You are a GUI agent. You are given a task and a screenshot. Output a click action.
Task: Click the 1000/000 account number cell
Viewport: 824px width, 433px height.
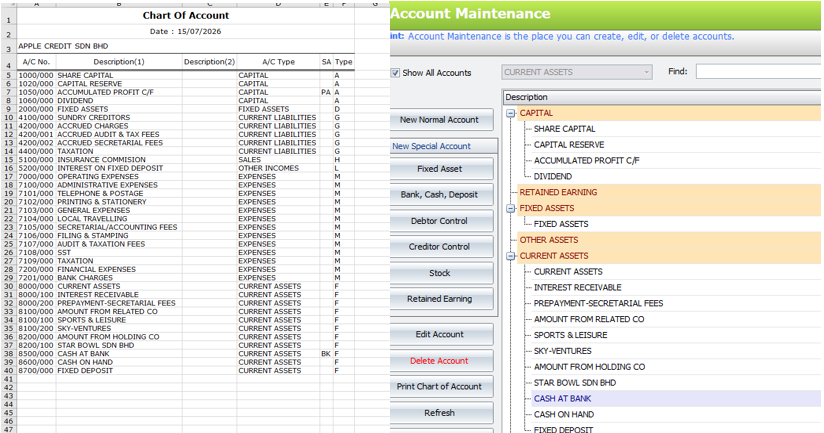coord(36,76)
